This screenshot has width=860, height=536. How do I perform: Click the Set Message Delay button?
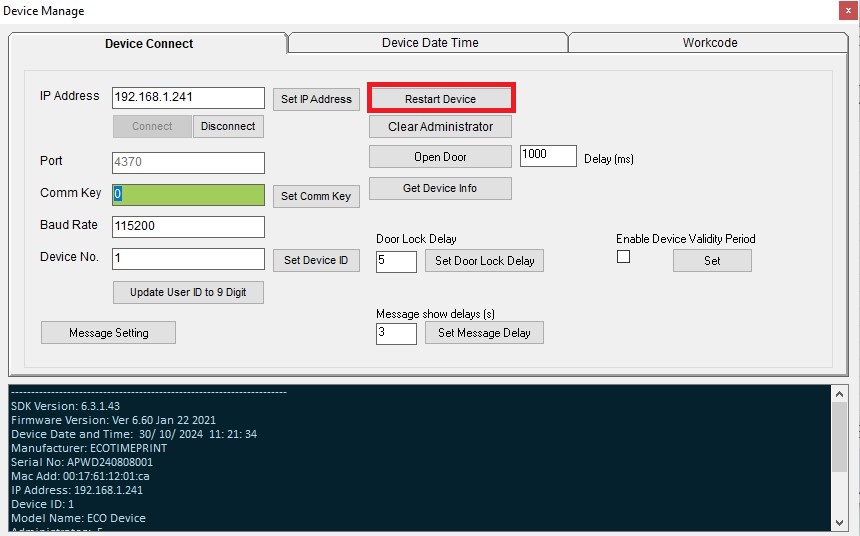pyautogui.click(x=484, y=333)
